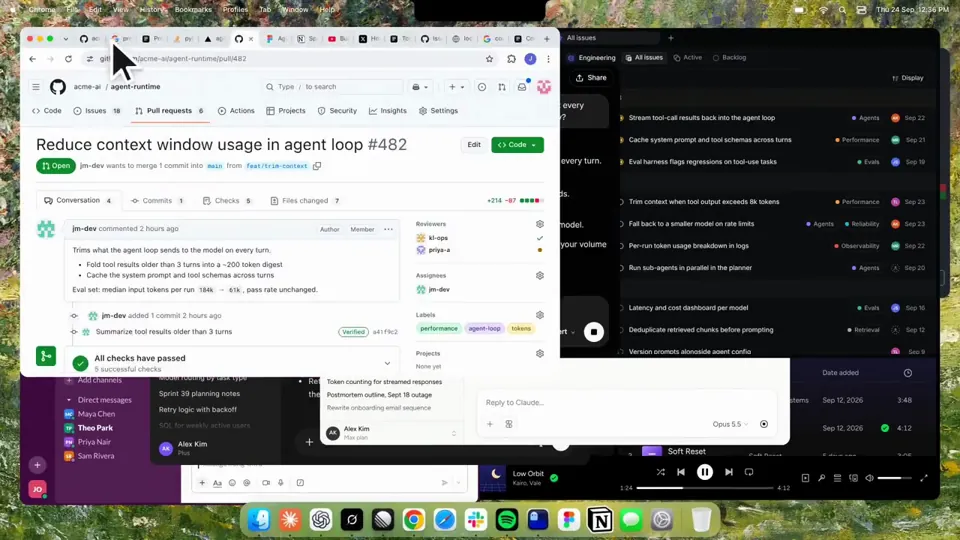Image resolution: width=960 pixels, height=540 pixels.
Task: Select Active filter in Linear window
Action: (688, 58)
